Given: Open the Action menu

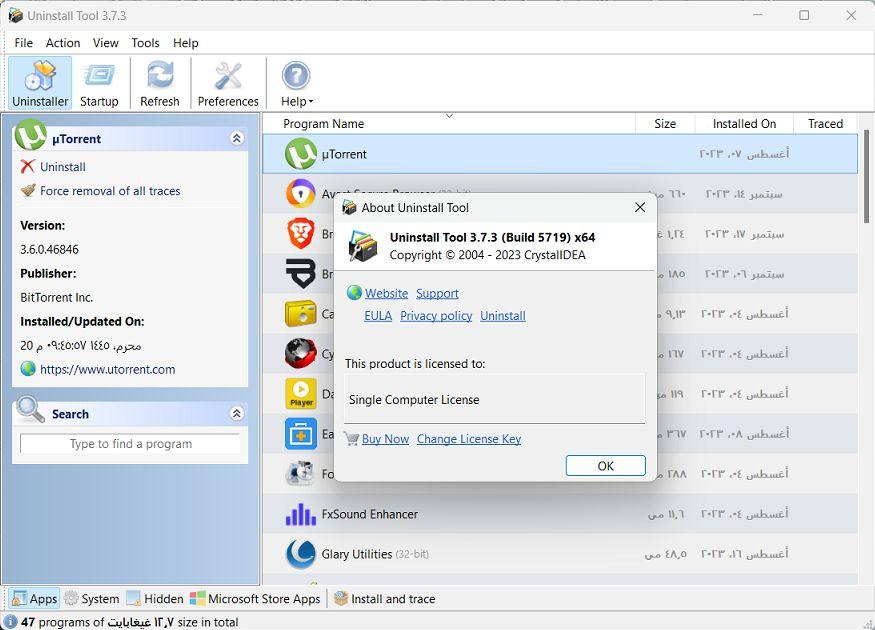Looking at the screenshot, I should pos(63,43).
